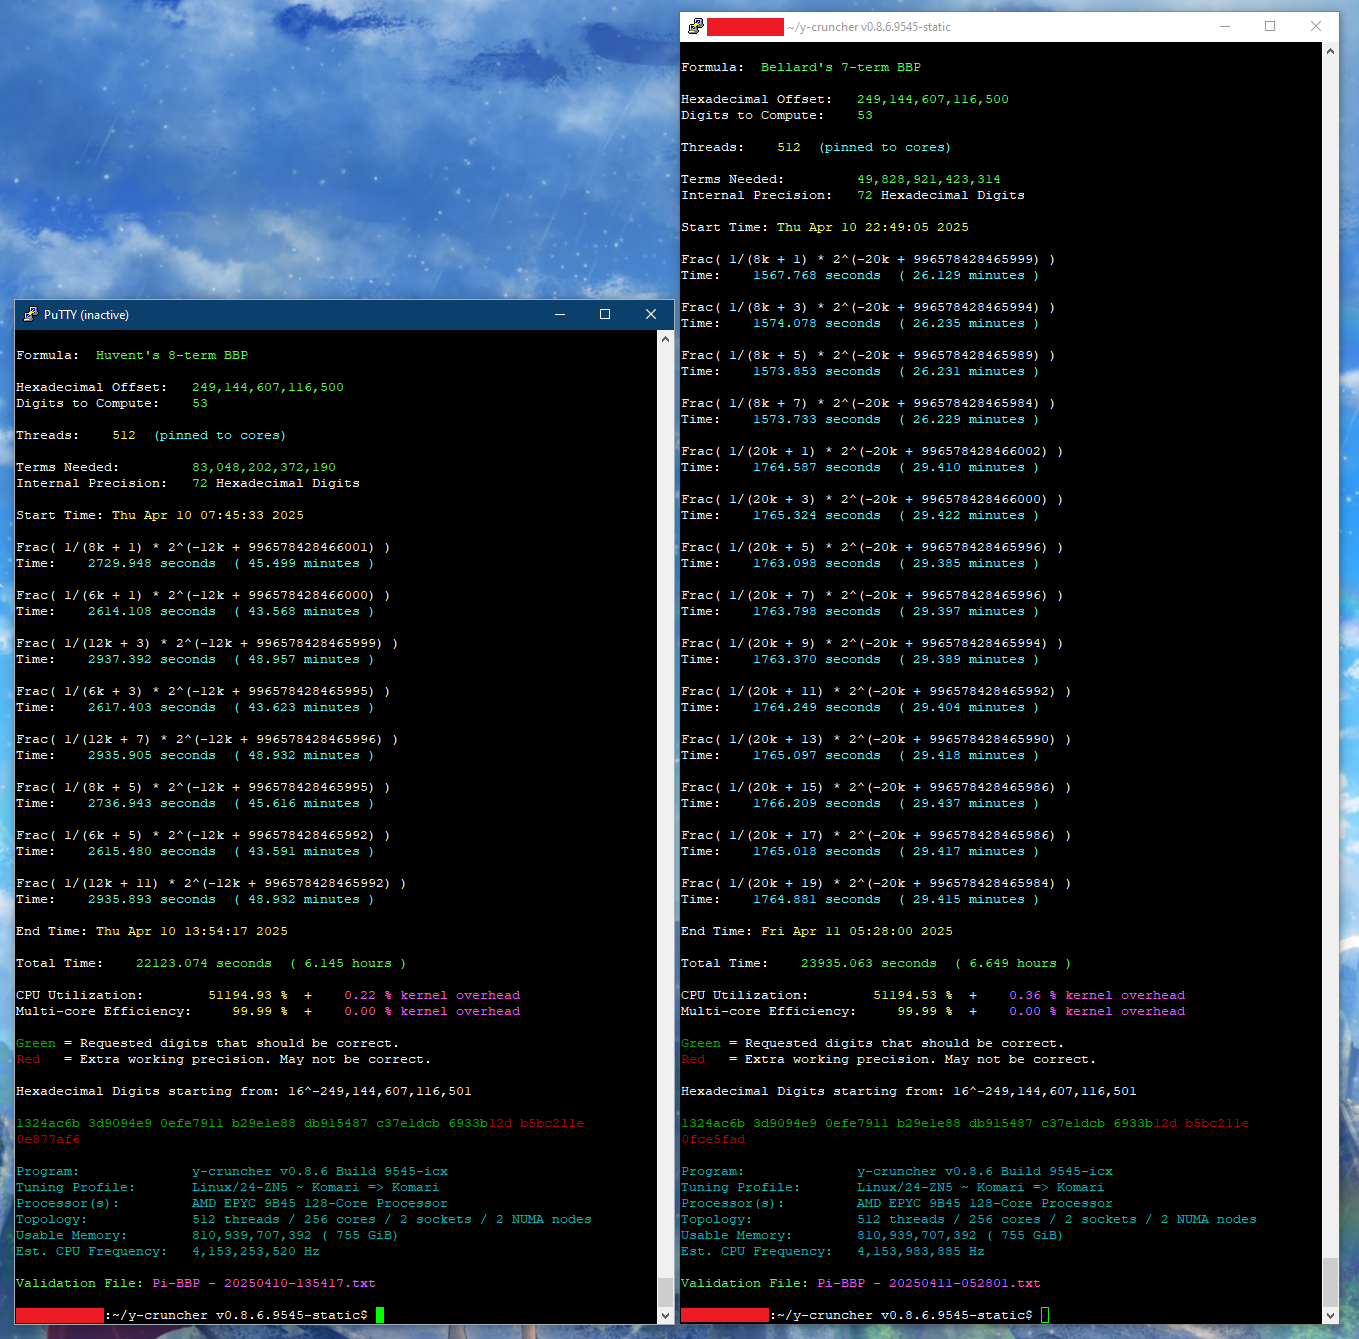Close the PuTTY (inactive) window

point(651,315)
